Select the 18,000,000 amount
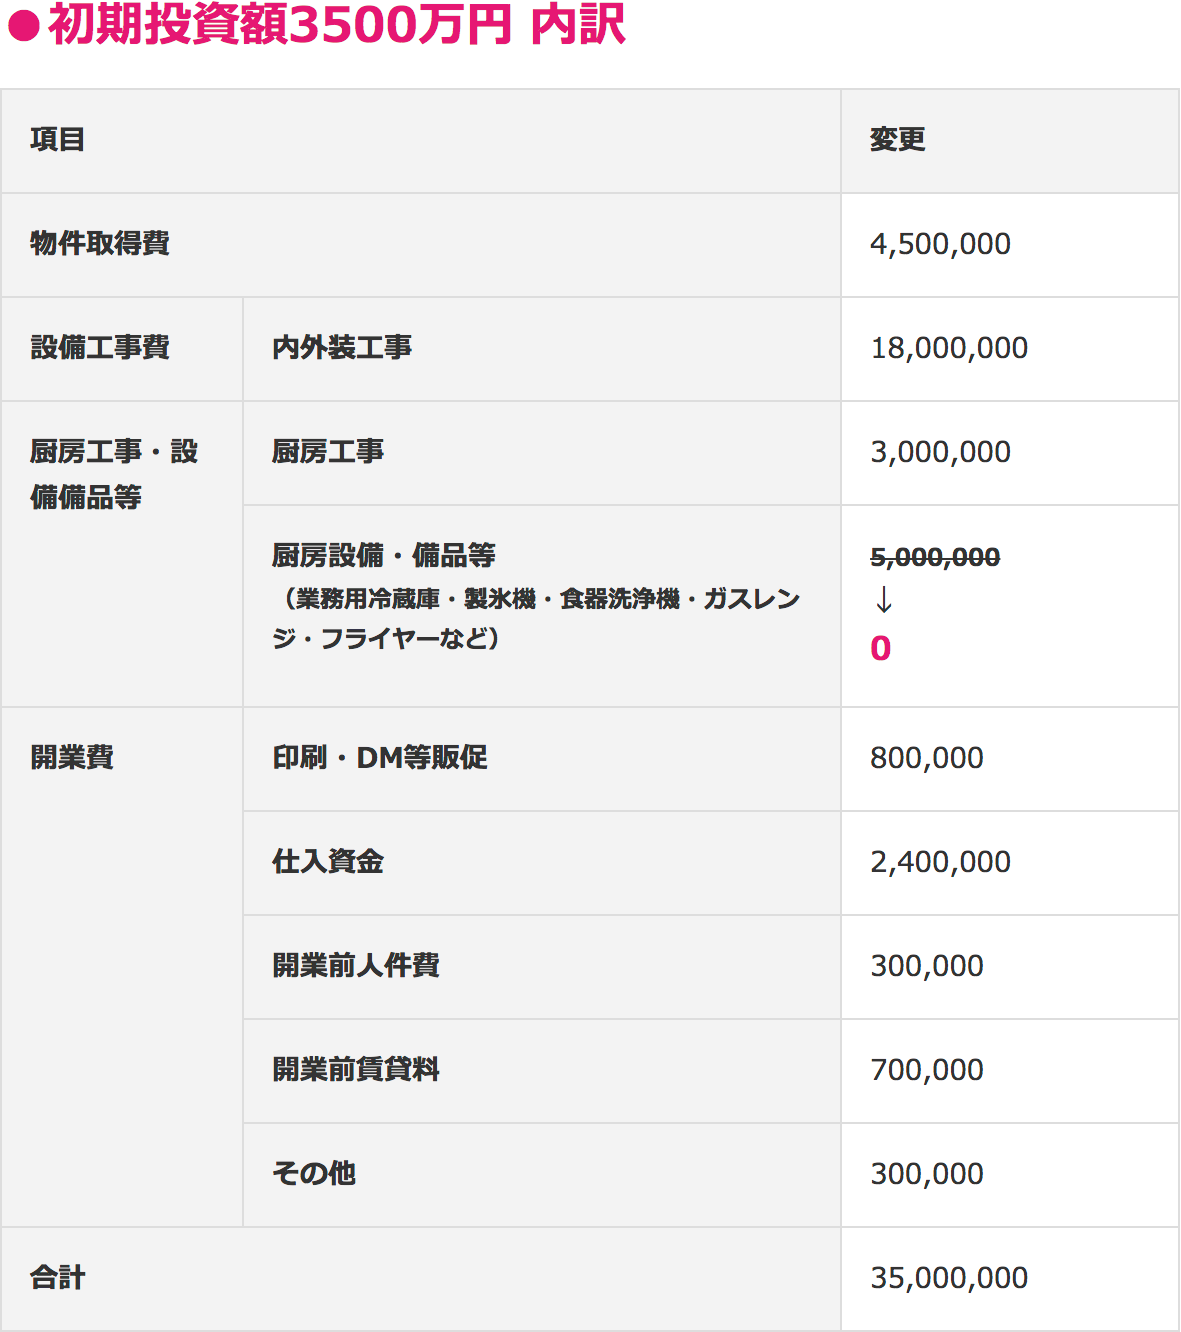The height and width of the screenshot is (1332, 1181). [949, 348]
